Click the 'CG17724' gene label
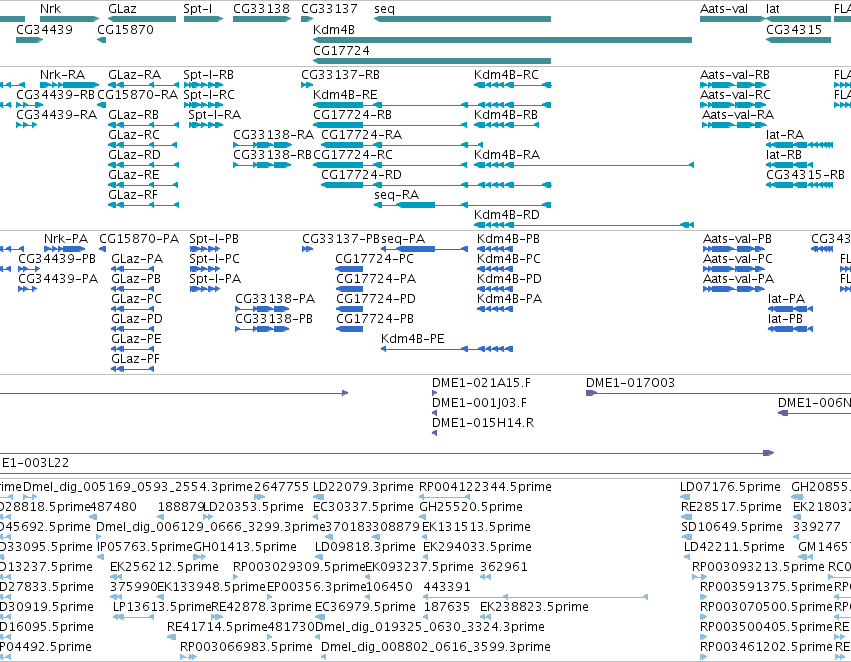 tap(341, 50)
